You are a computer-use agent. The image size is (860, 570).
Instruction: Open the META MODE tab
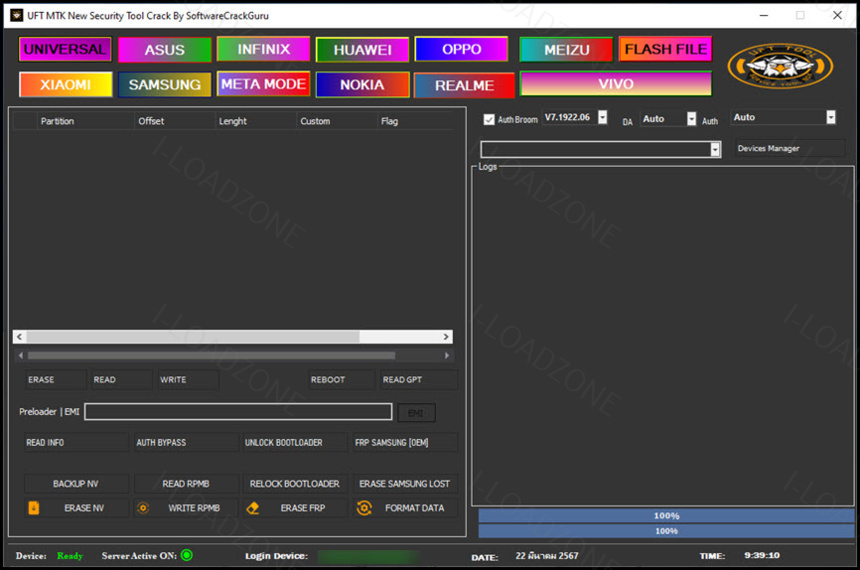(263, 84)
